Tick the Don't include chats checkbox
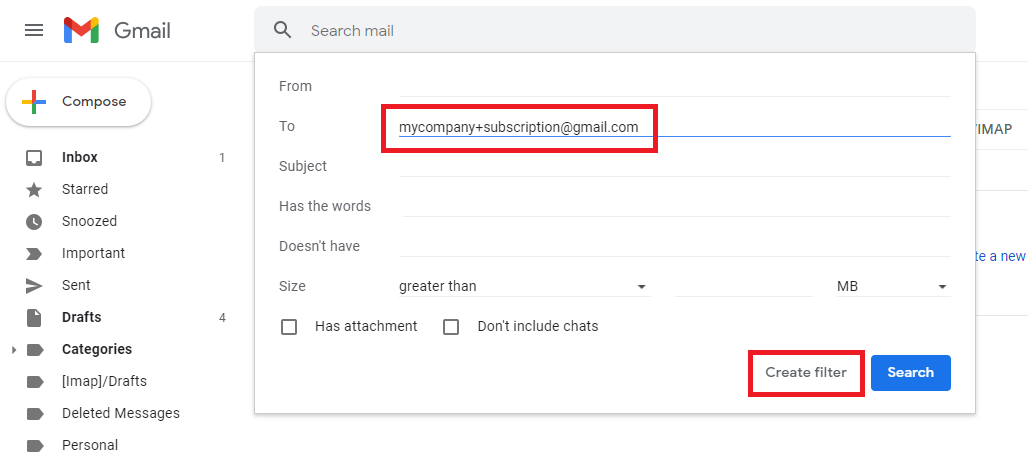The image size is (1028, 462). pos(451,326)
